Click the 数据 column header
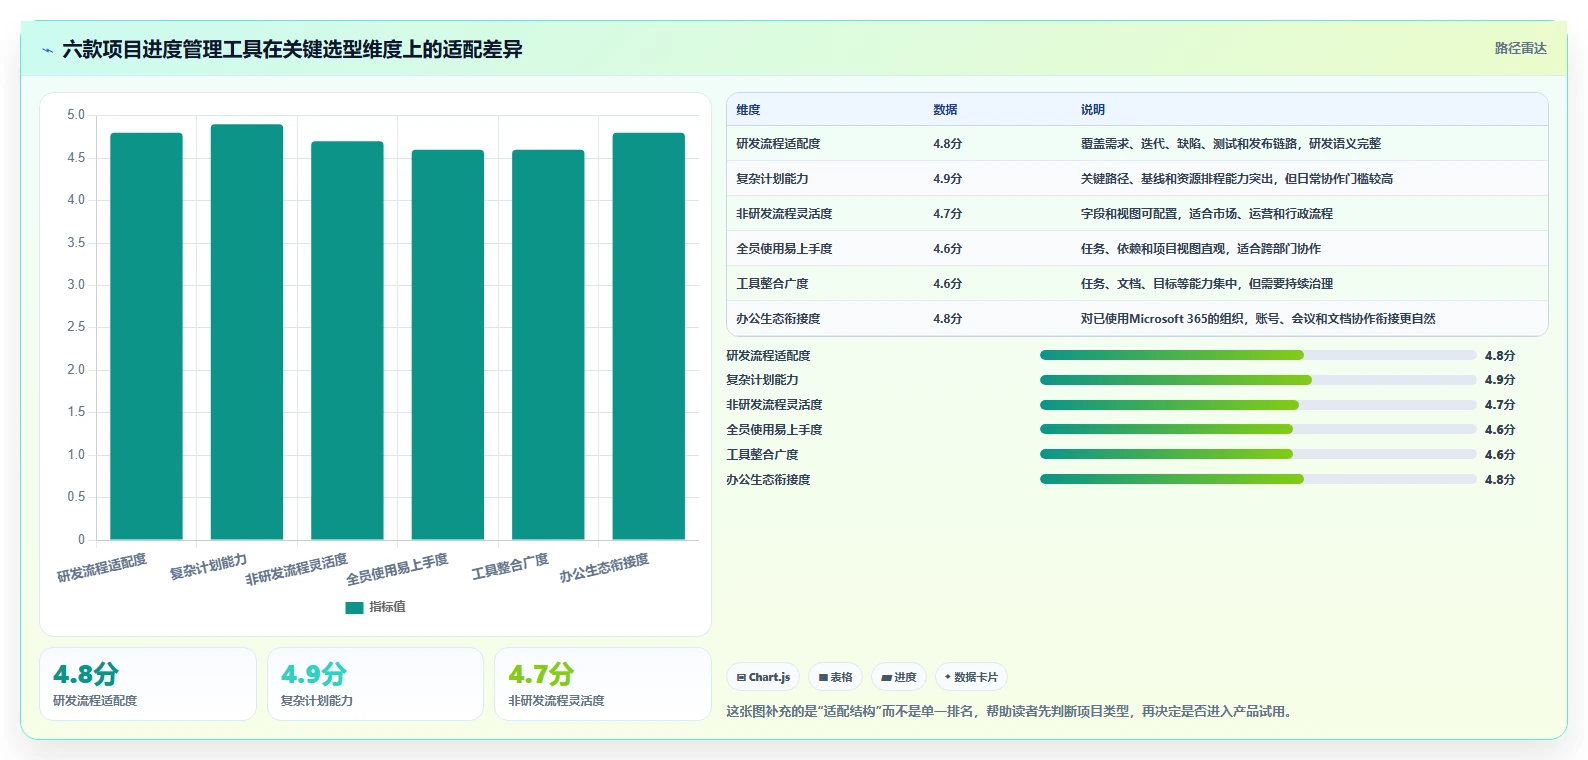The height and width of the screenshot is (760, 1588). pyautogui.click(x=945, y=110)
